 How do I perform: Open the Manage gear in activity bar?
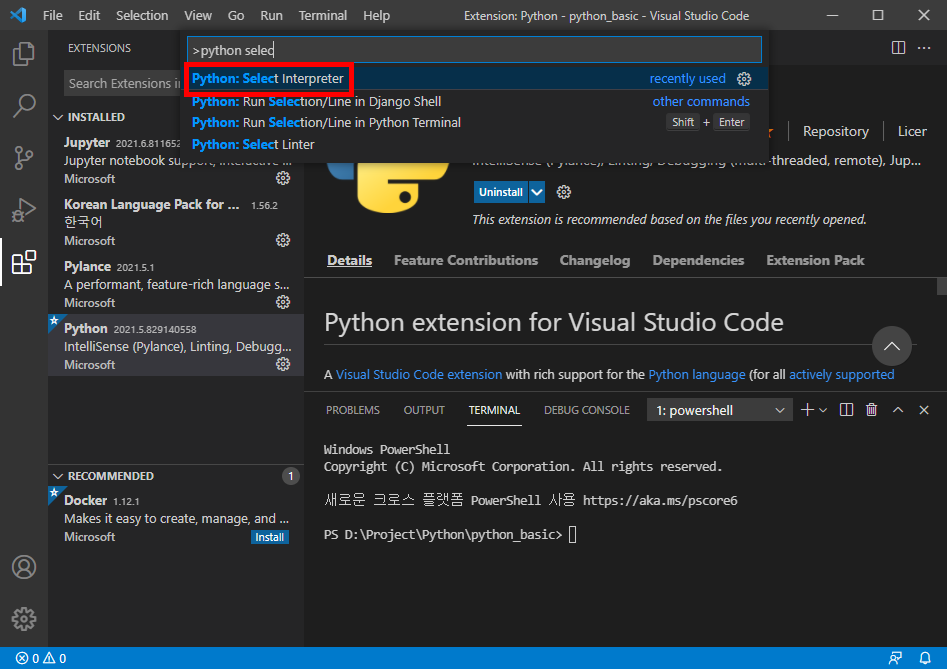pos(24,619)
